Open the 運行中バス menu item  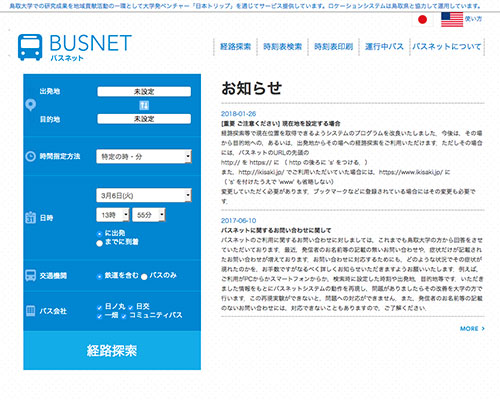tap(384, 47)
